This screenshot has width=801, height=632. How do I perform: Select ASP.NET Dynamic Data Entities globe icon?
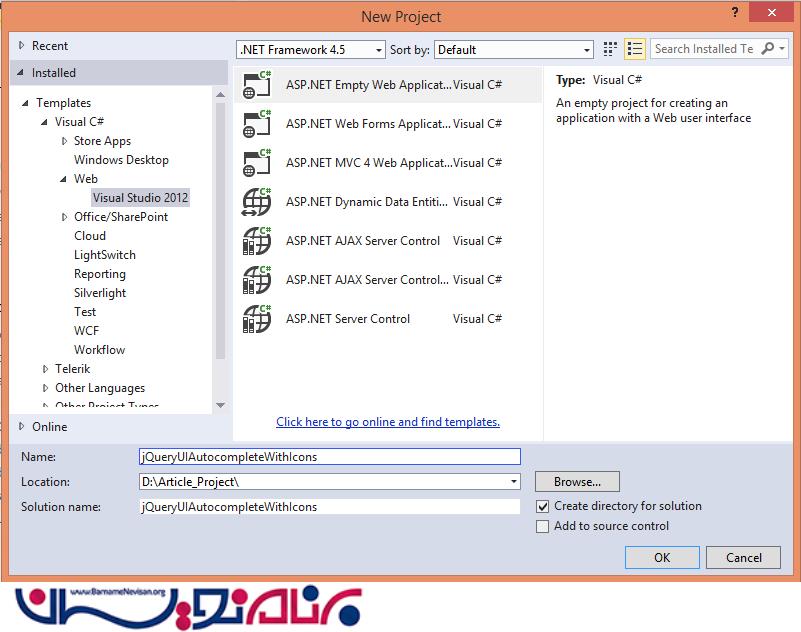tap(257, 202)
